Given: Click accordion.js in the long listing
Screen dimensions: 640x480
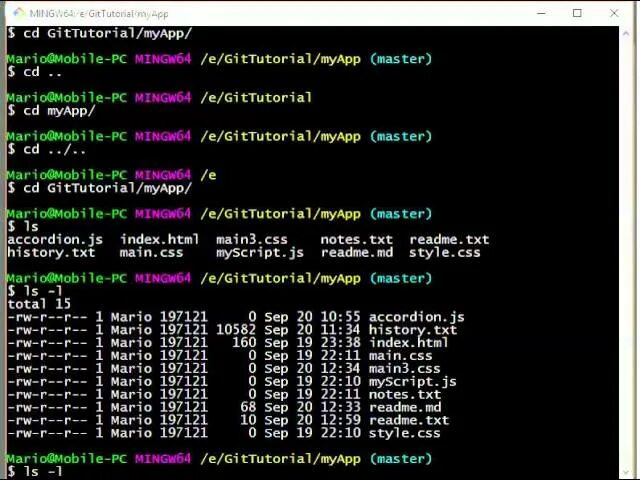Looking at the screenshot, I should pyautogui.click(x=417, y=317).
